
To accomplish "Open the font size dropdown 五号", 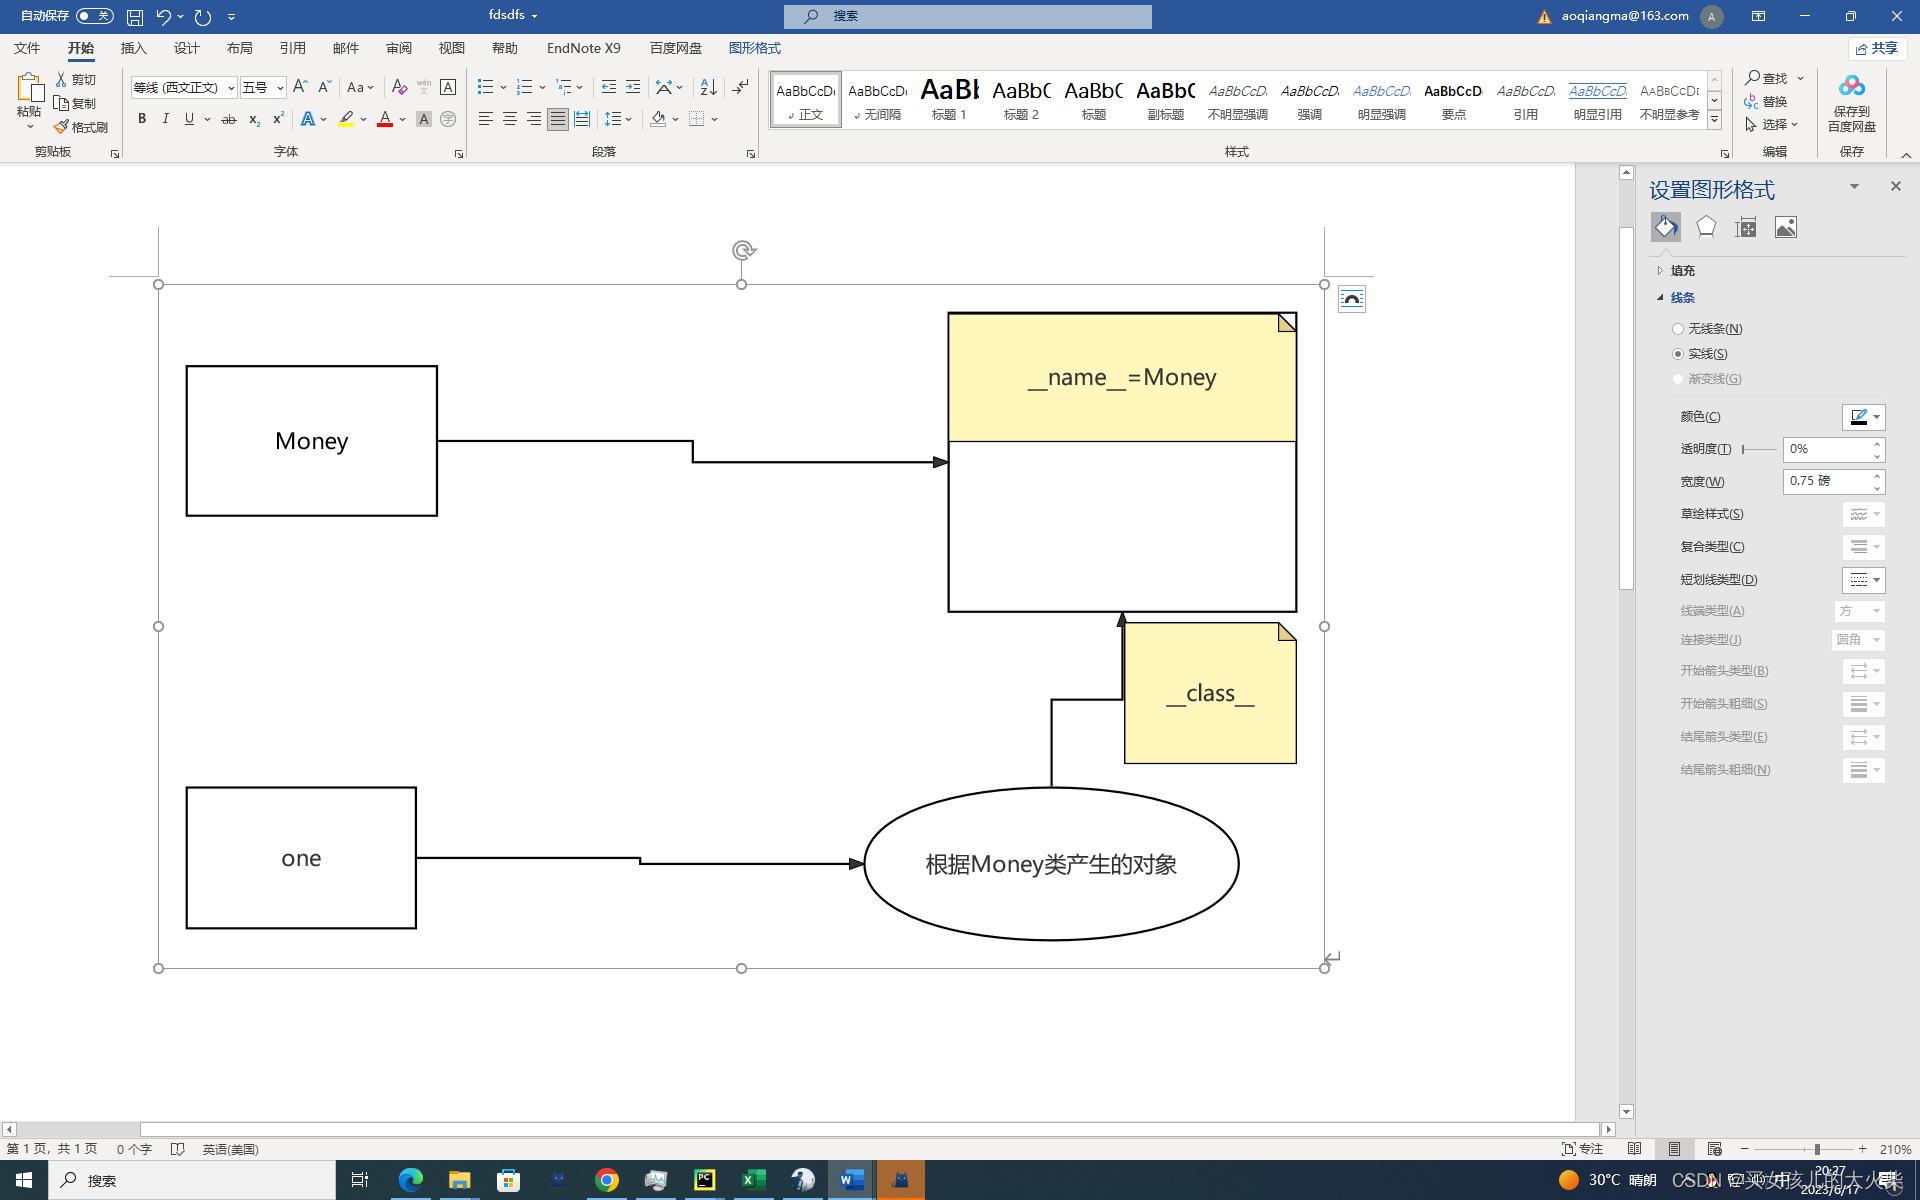I will tap(281, 88).
